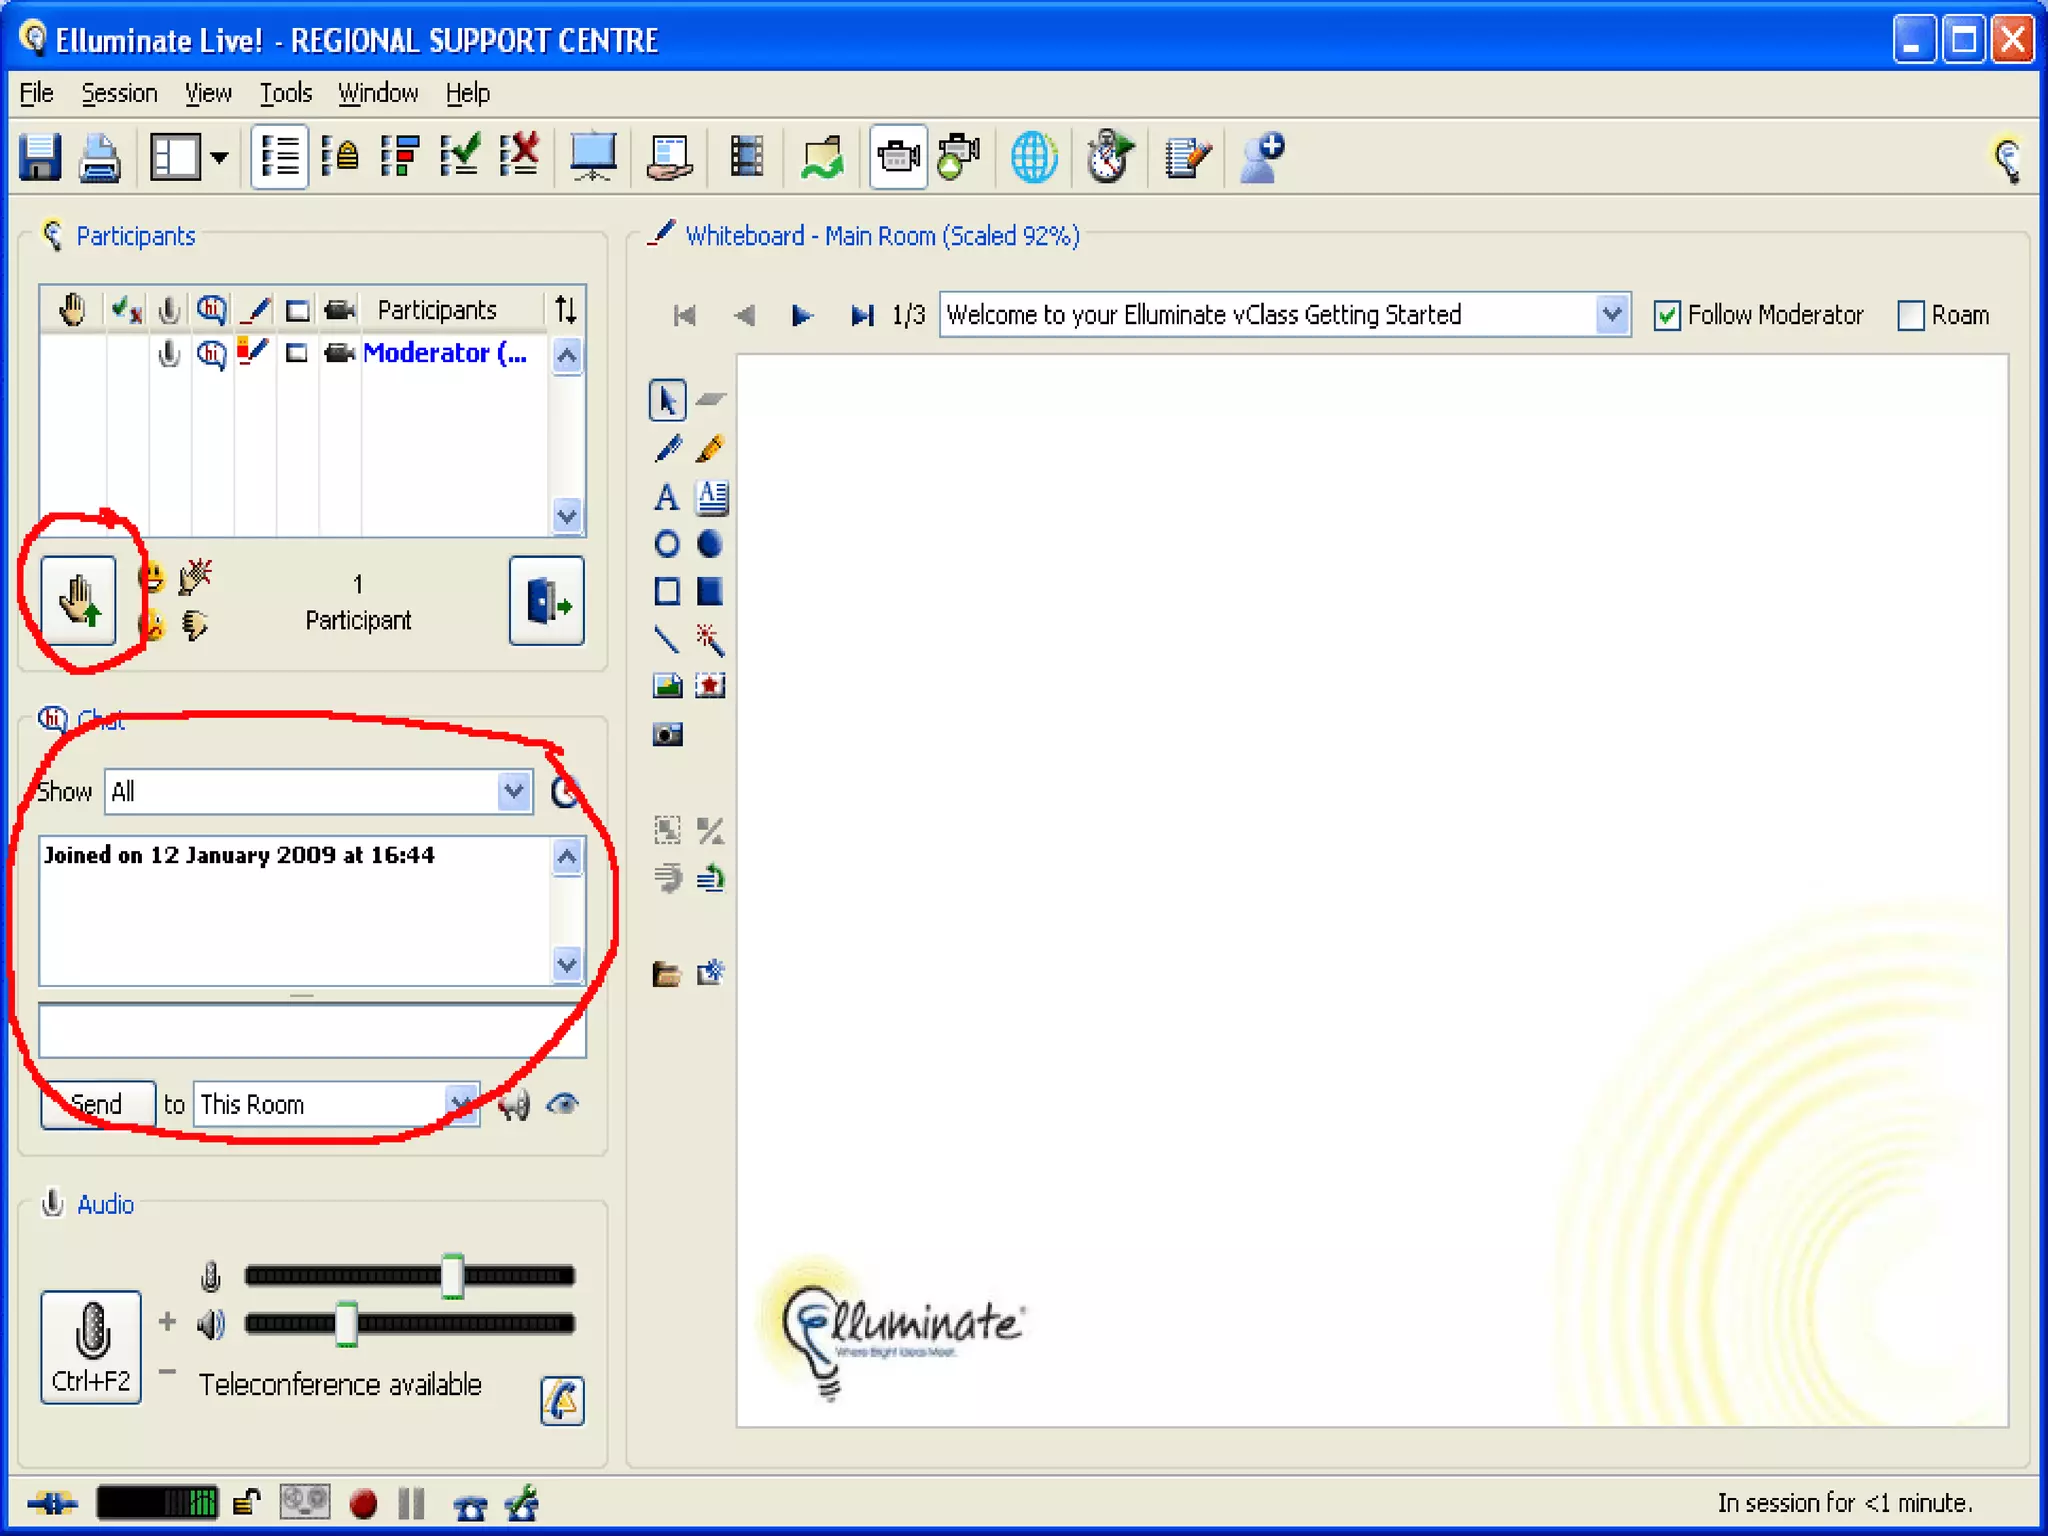Click the whiteboard screen capture camera icon
The image size is (2048, 1536).
(x=667, y=735)
